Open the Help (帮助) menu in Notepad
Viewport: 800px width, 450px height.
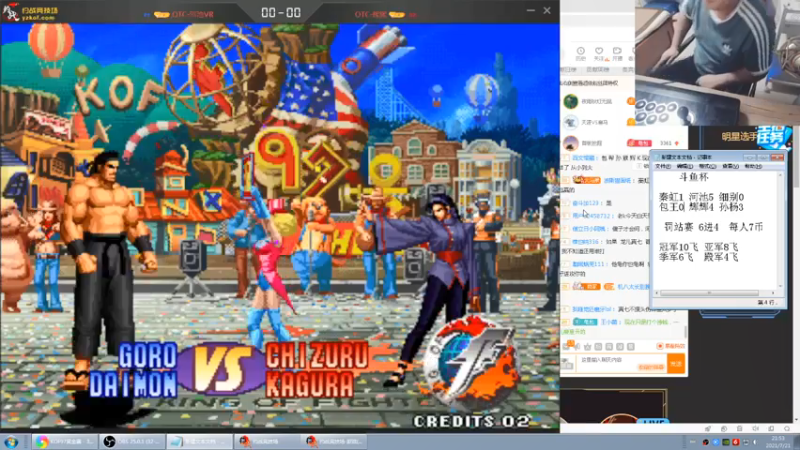click(753, 166)
